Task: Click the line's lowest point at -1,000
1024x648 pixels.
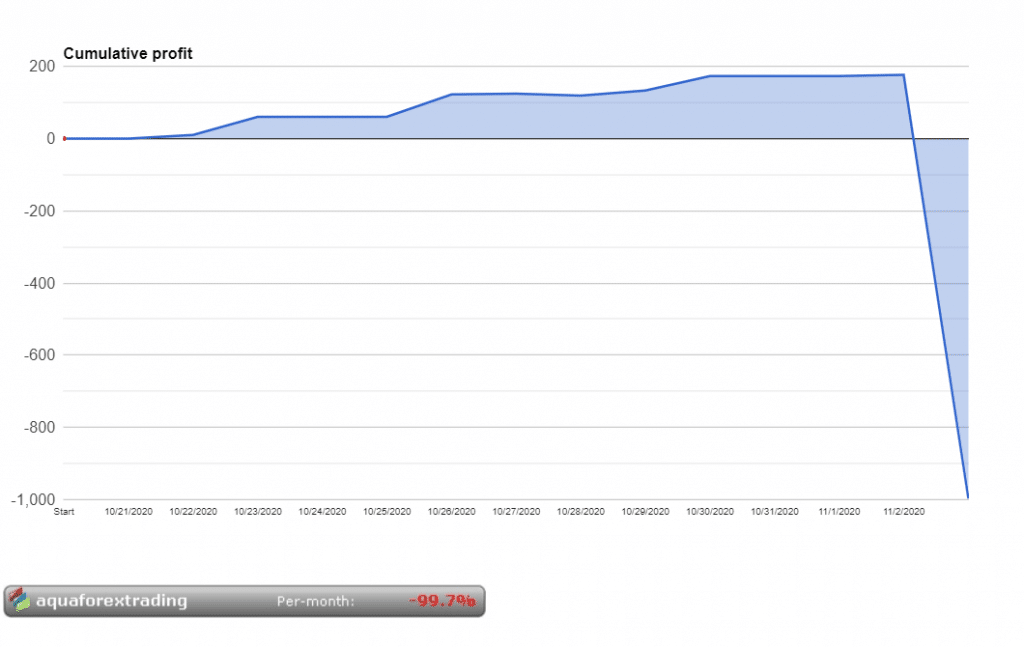Action: coord(967,497)
